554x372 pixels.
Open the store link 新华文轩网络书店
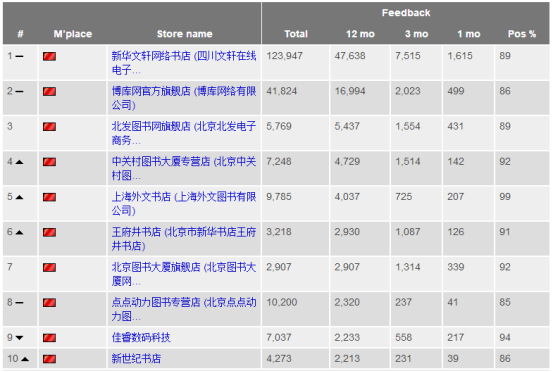pos(184,63)
